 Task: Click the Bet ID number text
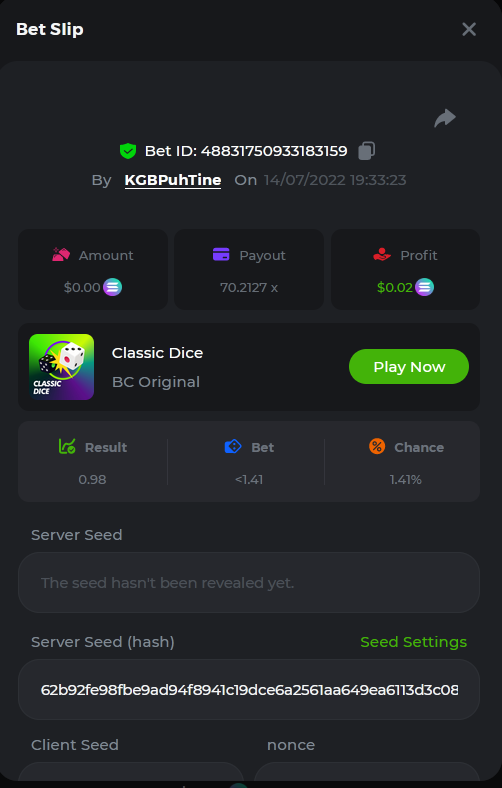click(x=274, y=151)
